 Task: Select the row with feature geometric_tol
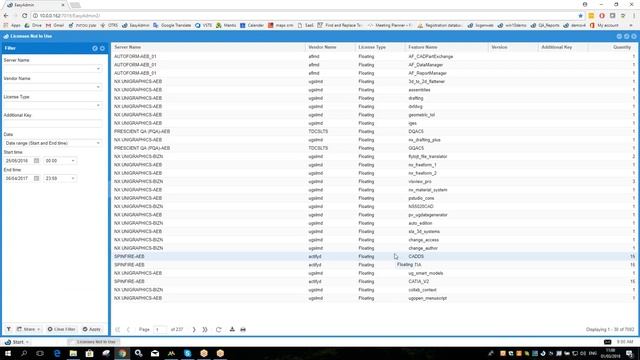[x=374, y=115]
